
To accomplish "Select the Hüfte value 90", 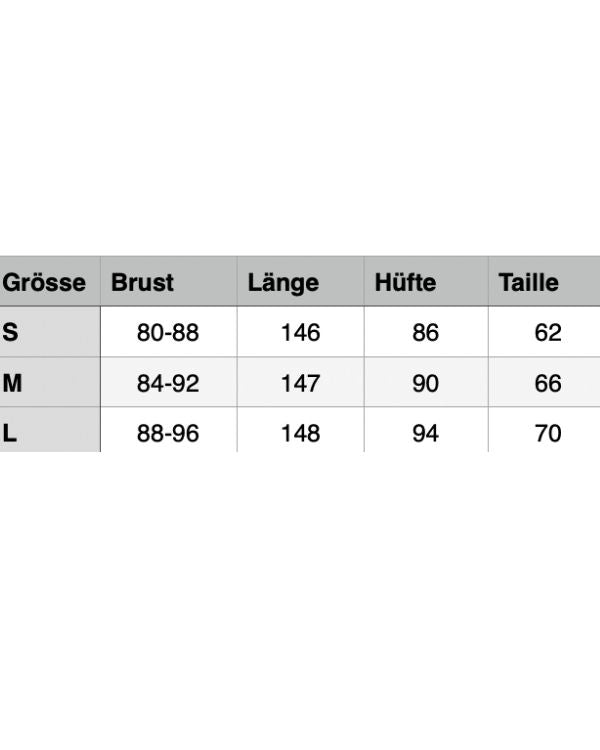I will coord(426,383).
